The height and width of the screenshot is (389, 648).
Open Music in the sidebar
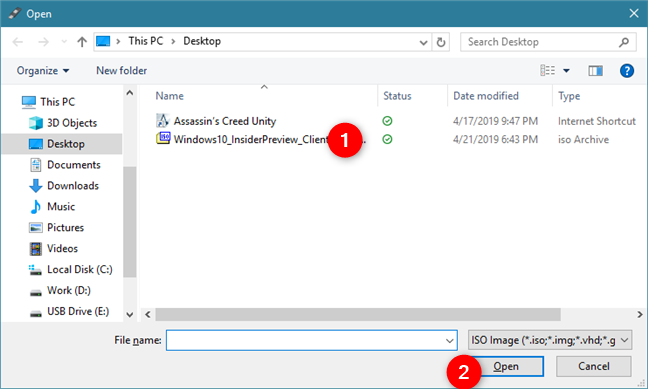click(x=52, y=206)
